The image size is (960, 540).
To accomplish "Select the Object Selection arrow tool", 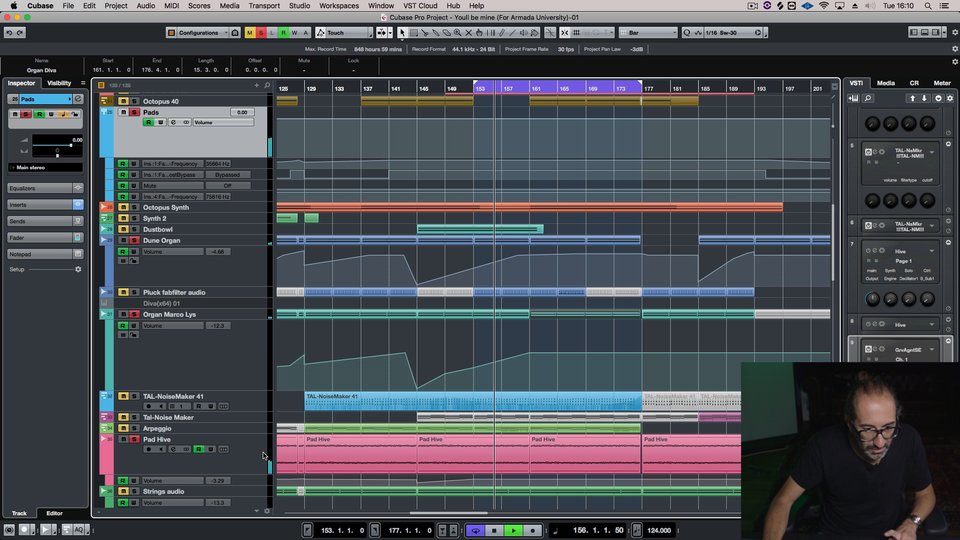I will point(402,32).
